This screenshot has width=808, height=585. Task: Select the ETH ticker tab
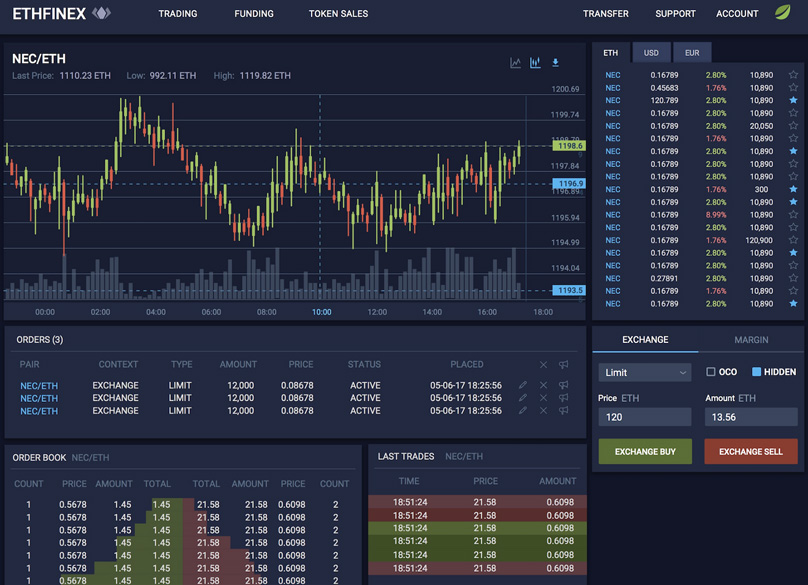(611, 53)
